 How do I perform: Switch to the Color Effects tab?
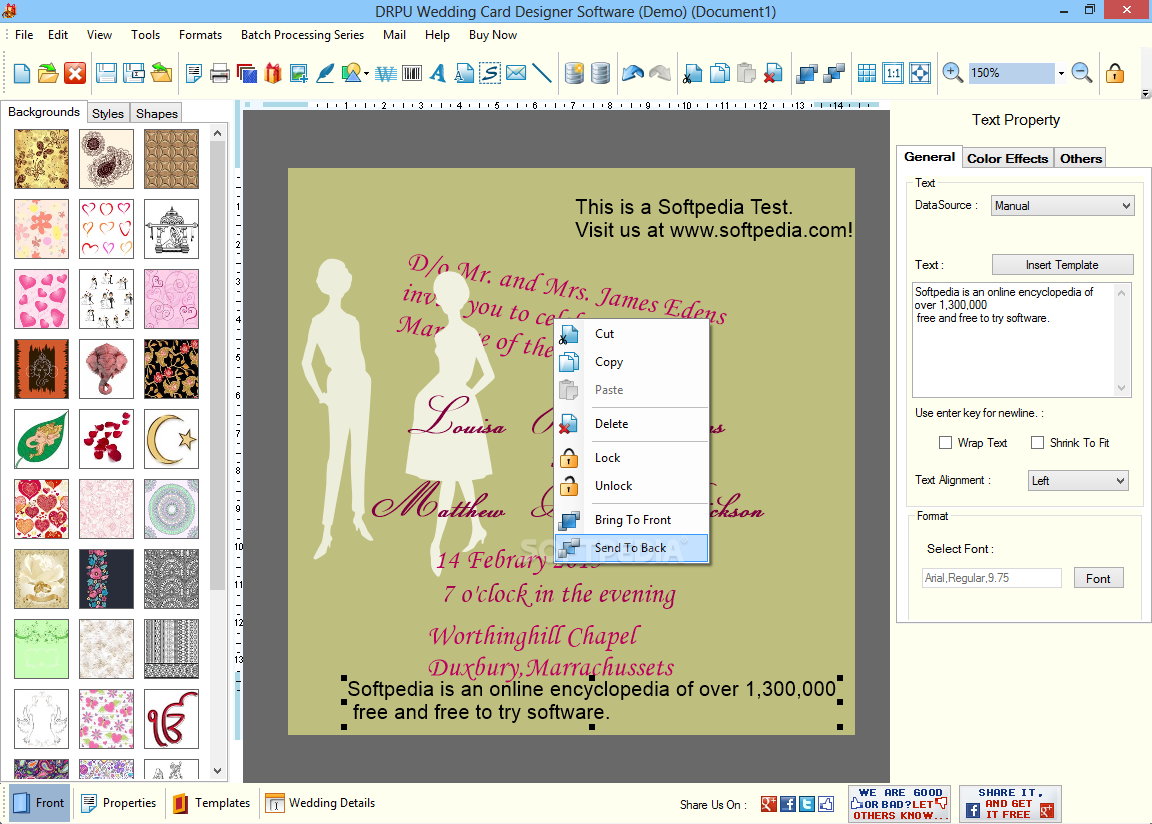point(1007,158)
